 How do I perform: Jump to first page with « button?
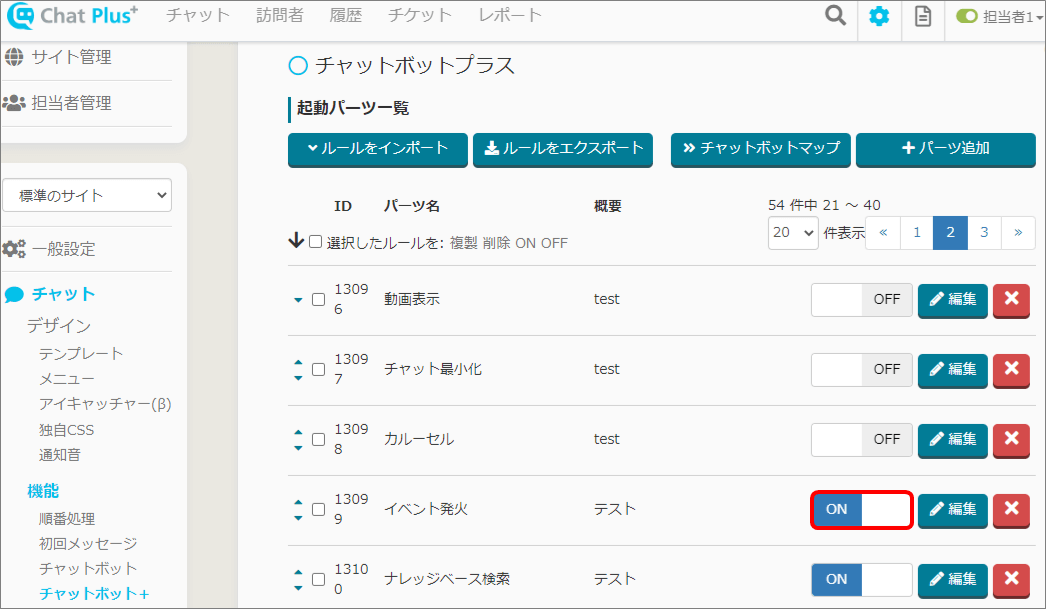pos(883,233)
